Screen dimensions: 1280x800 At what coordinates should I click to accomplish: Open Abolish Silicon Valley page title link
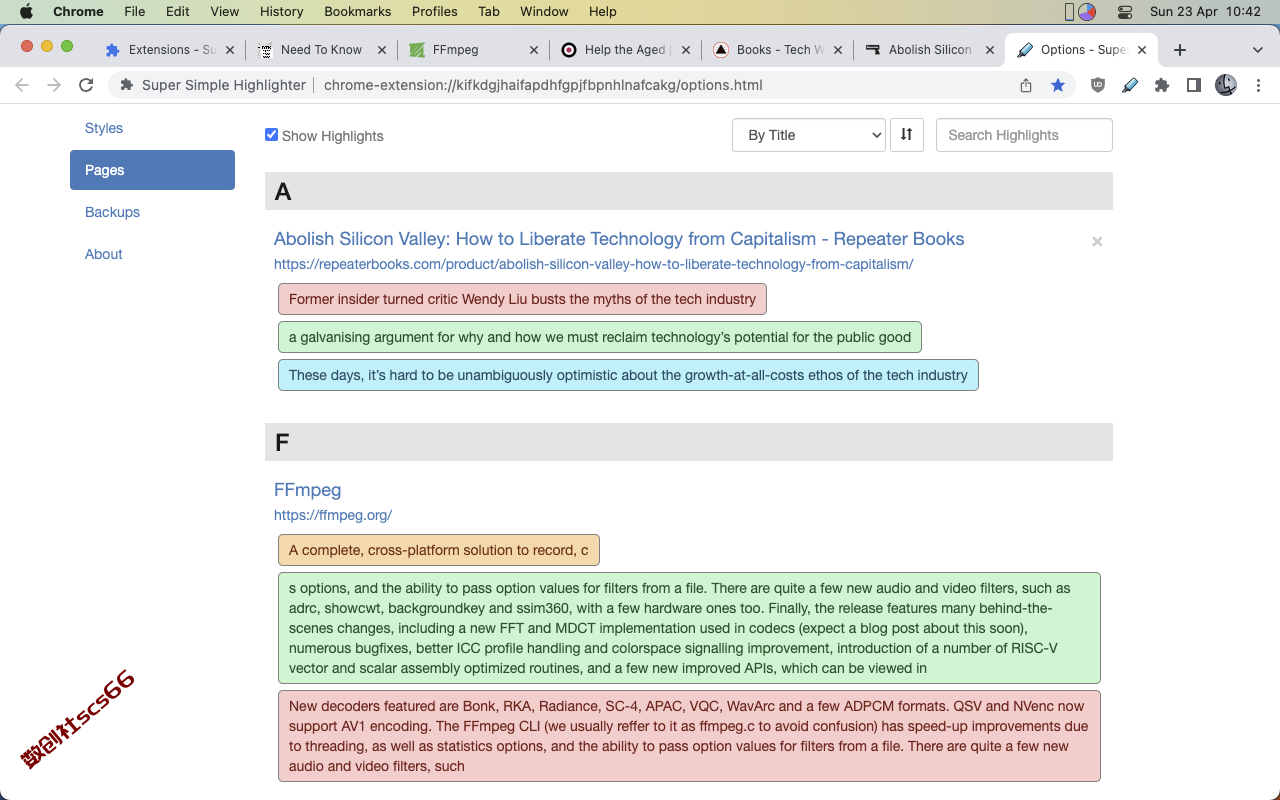[x=619, y=239]
